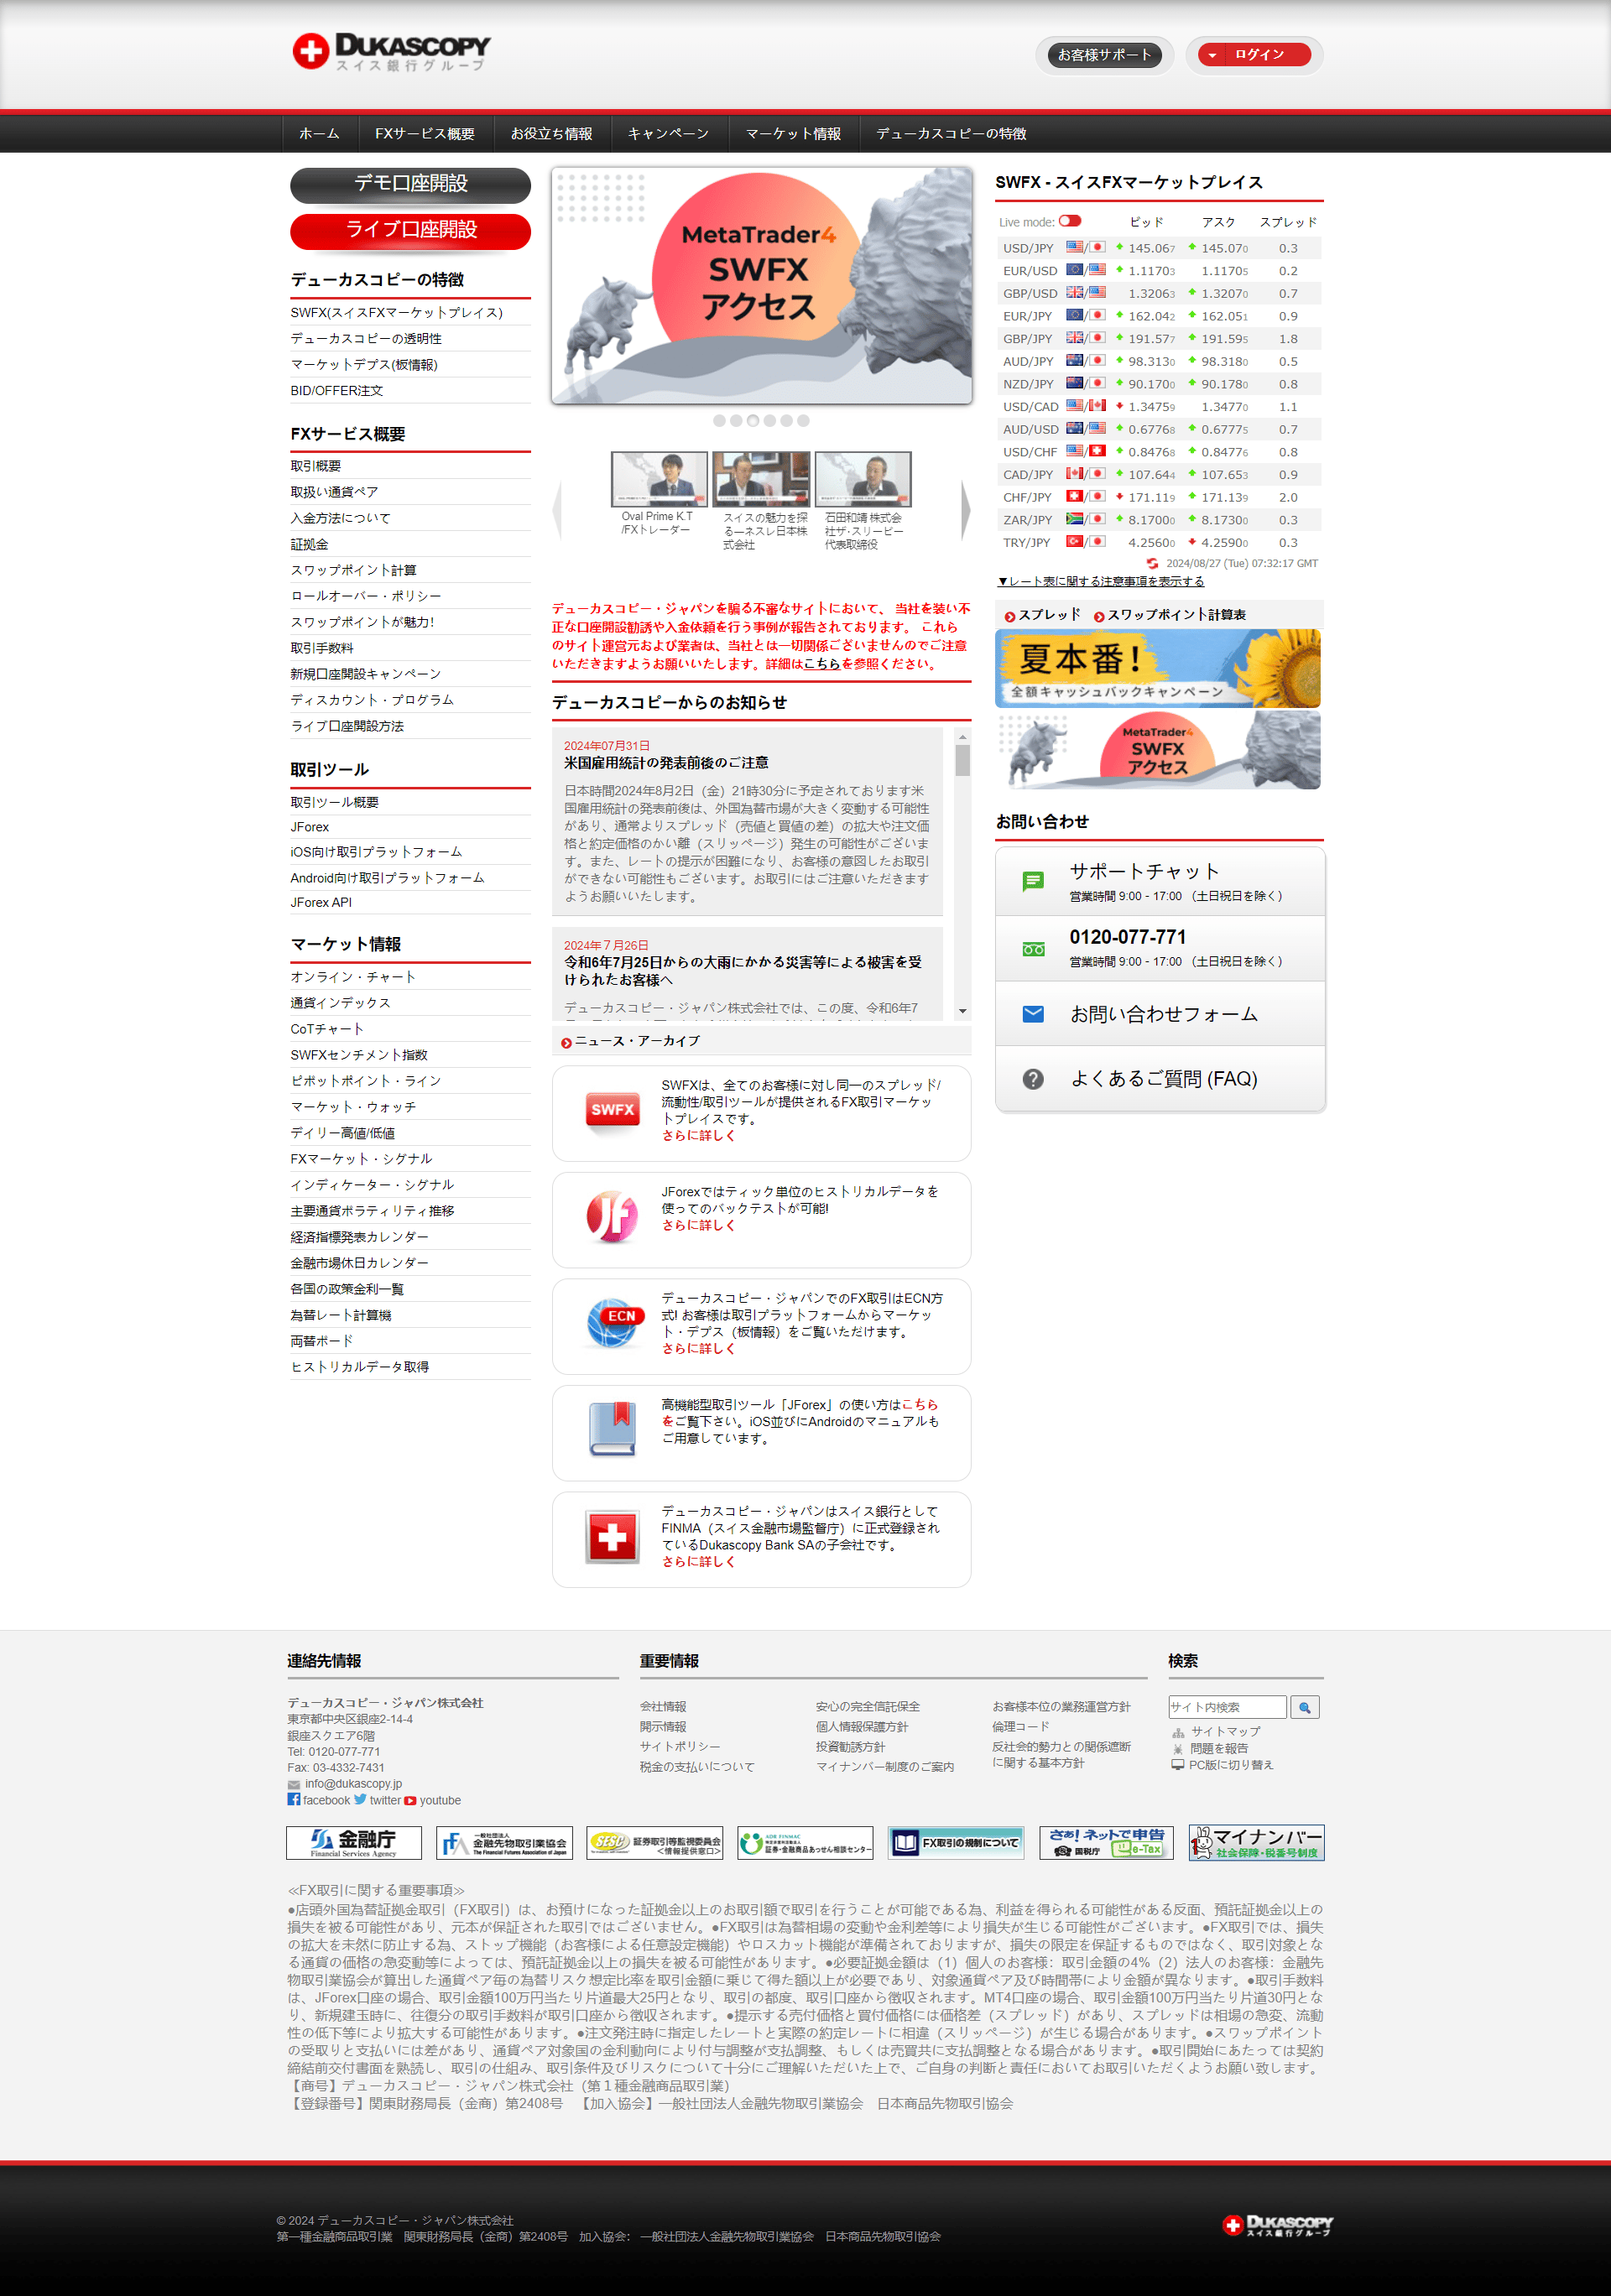The height and width of the screenshot is (2296, 1611).
Task: Open キャンペーン navigation menu
Action: (668, 133)
